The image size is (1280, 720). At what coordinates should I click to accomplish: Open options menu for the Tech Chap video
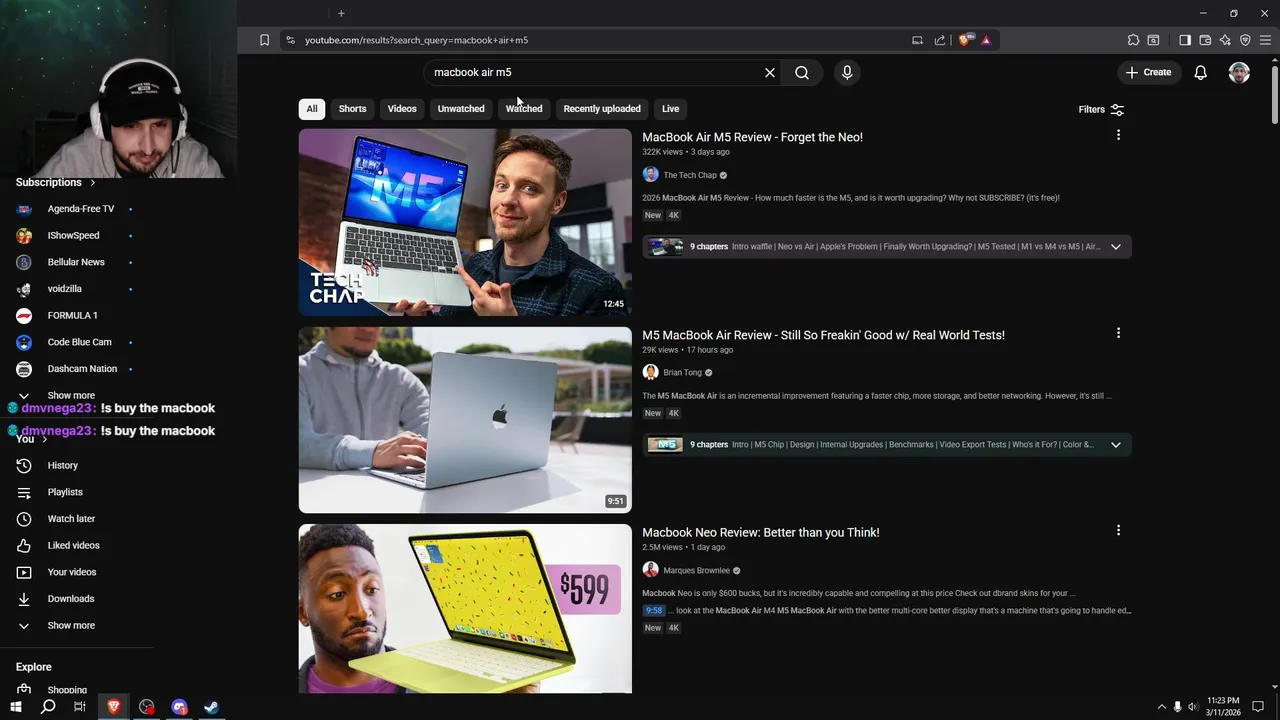coord(1118,135)
